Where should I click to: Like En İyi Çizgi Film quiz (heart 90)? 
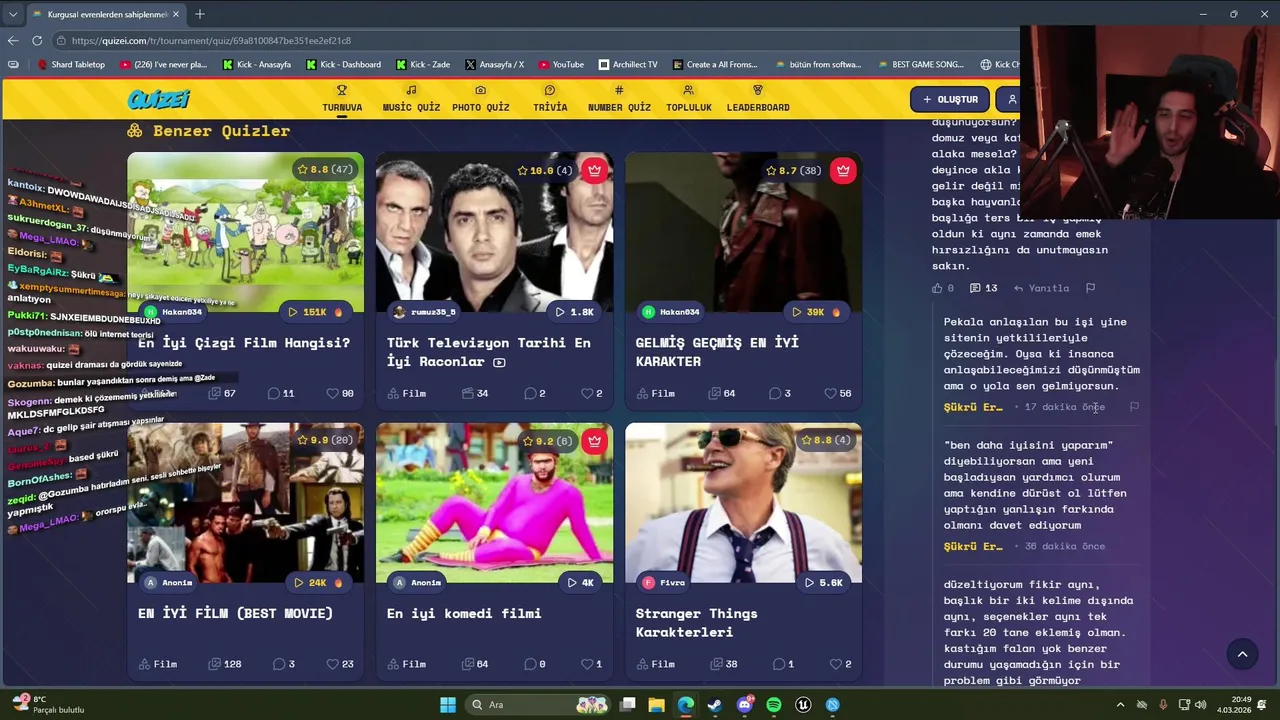click(340, 393)
